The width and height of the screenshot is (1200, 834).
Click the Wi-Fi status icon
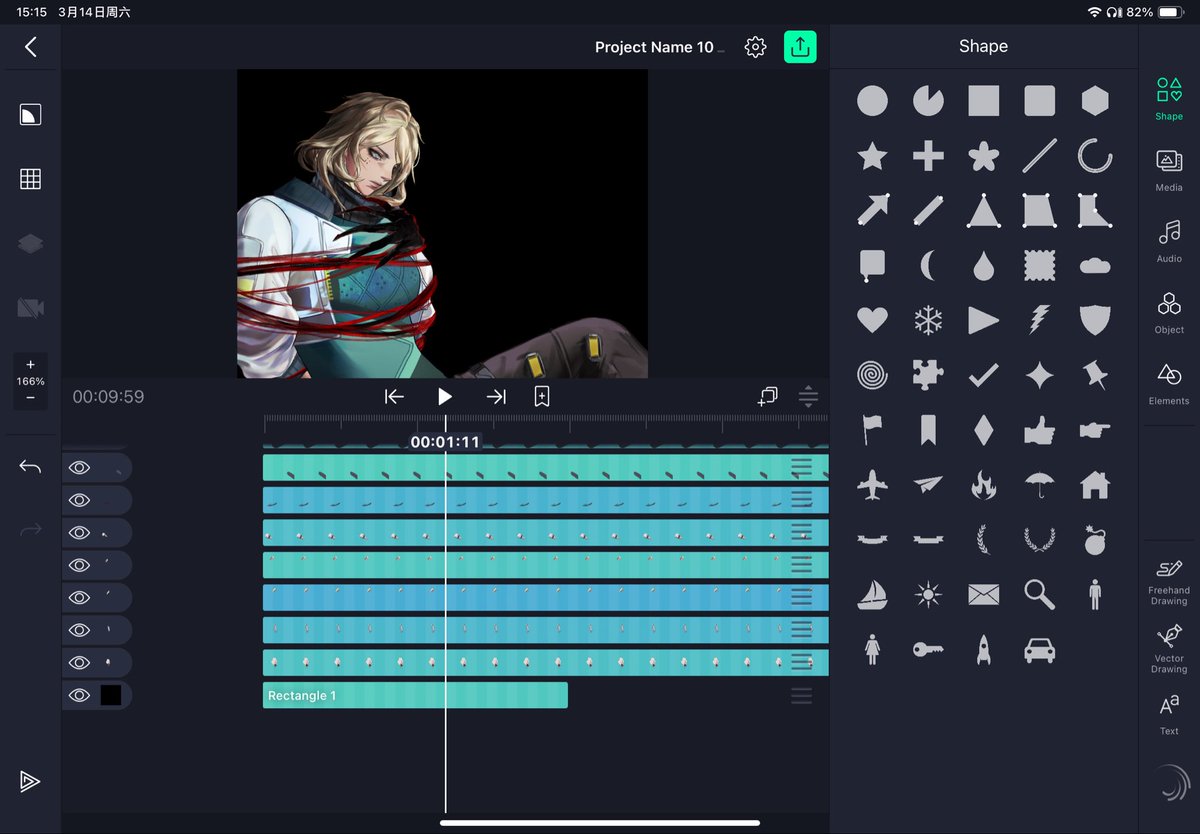pos(1095,12)
